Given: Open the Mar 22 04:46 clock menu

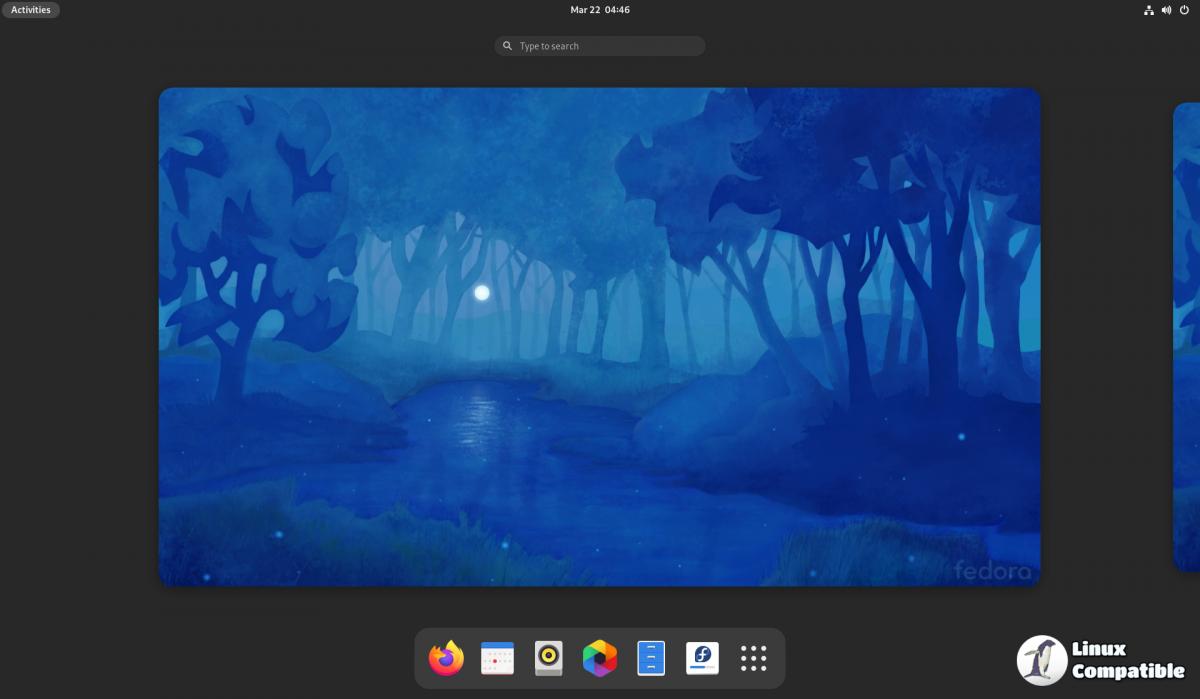Looking at the screenshot, I should point(600,10).
